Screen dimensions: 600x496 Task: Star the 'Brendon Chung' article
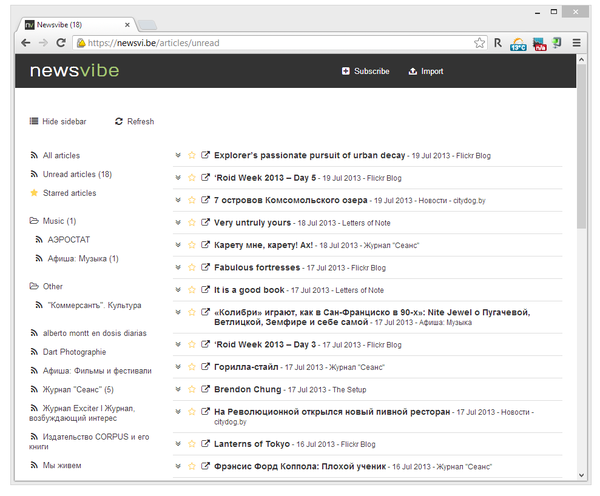pos(192,389)
